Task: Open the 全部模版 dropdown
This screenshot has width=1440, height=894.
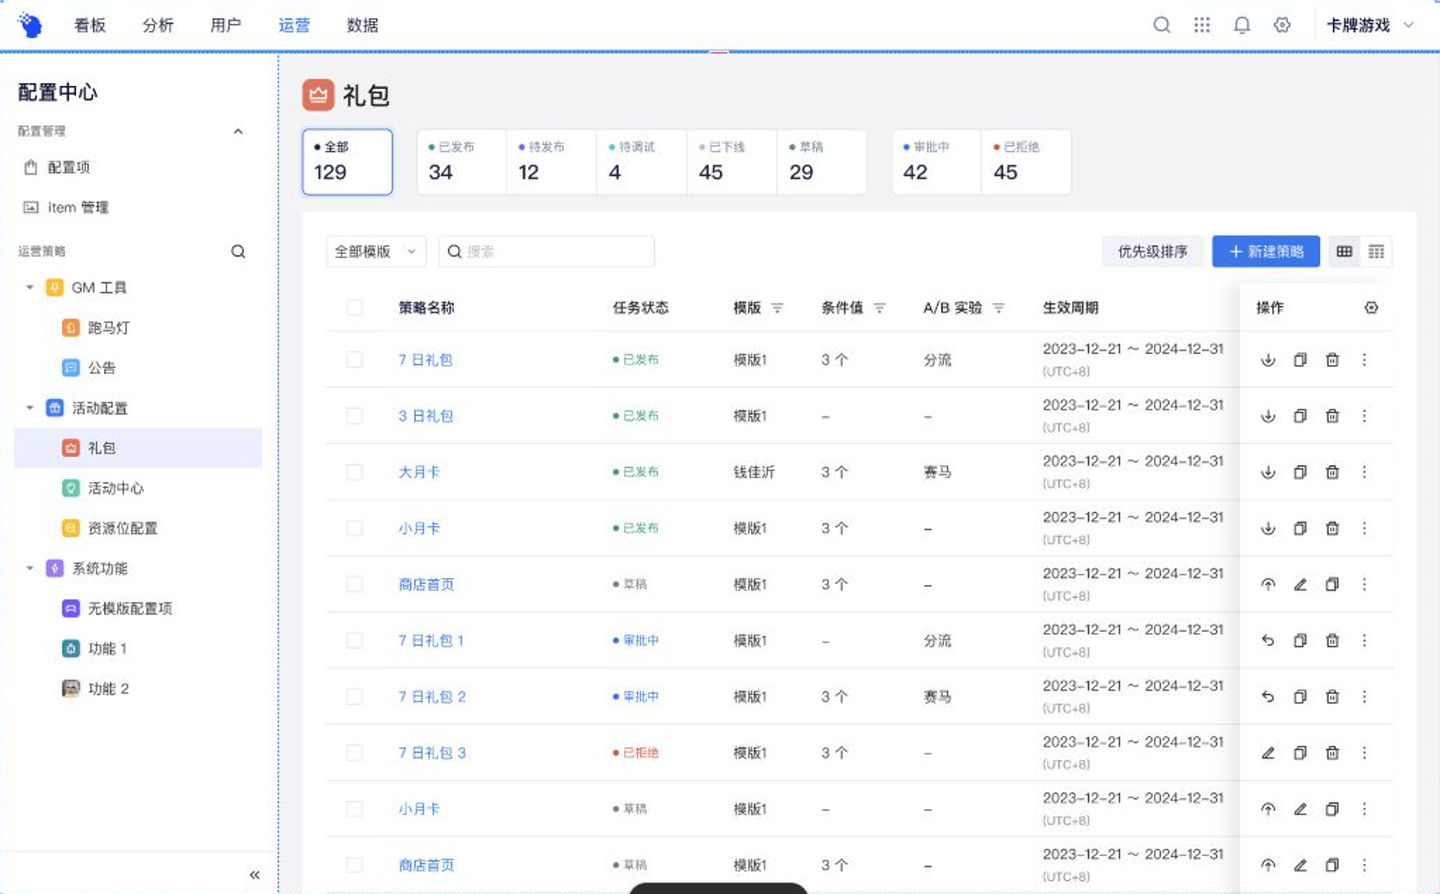Action: pos(376,252)
